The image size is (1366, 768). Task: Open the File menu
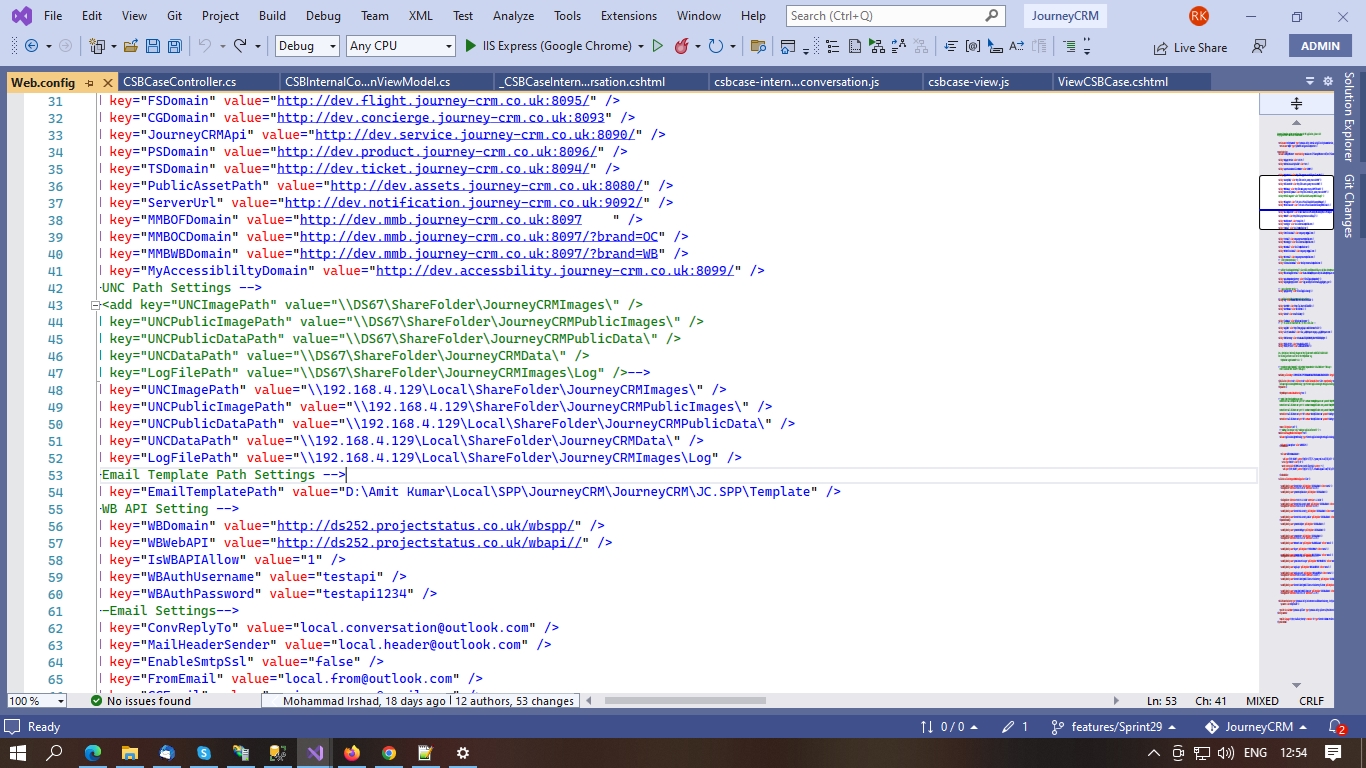click(53, 16)
